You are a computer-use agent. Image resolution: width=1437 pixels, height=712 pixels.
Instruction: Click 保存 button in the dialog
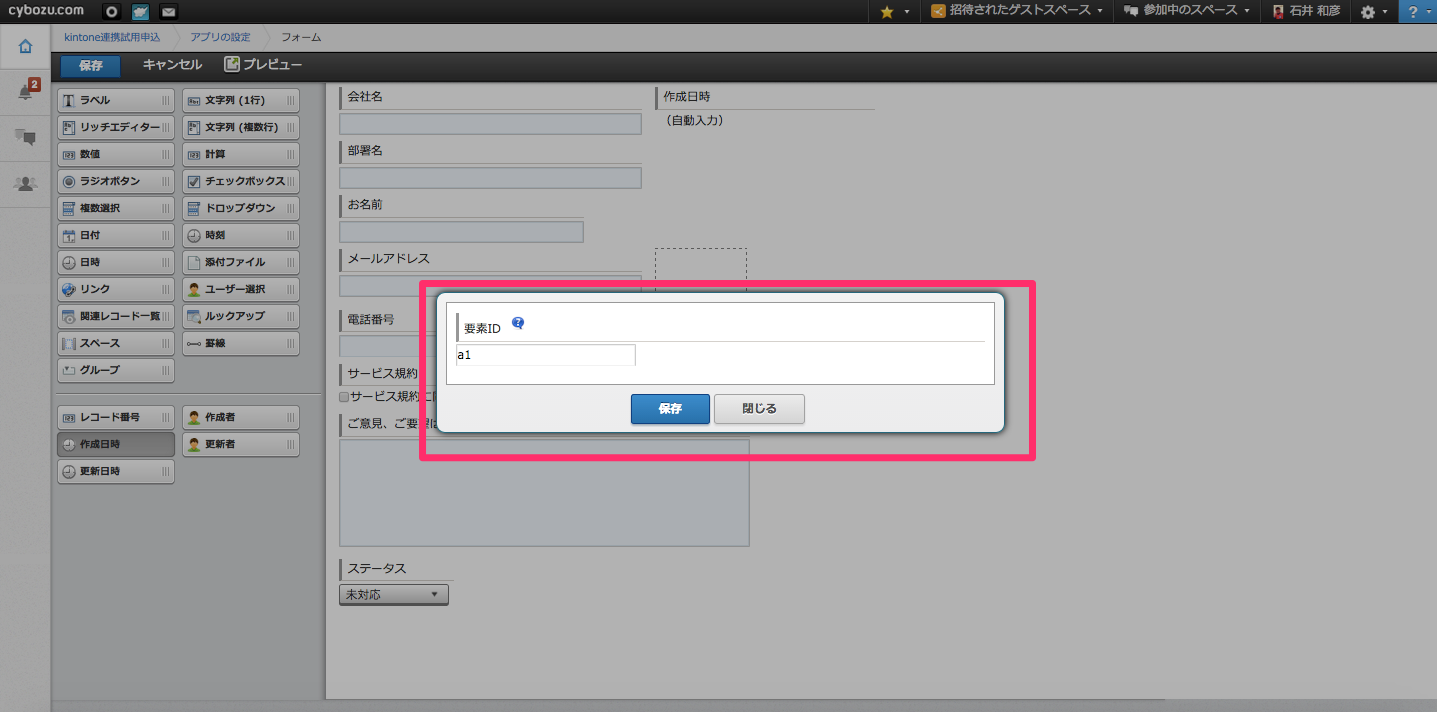[670, 409]
